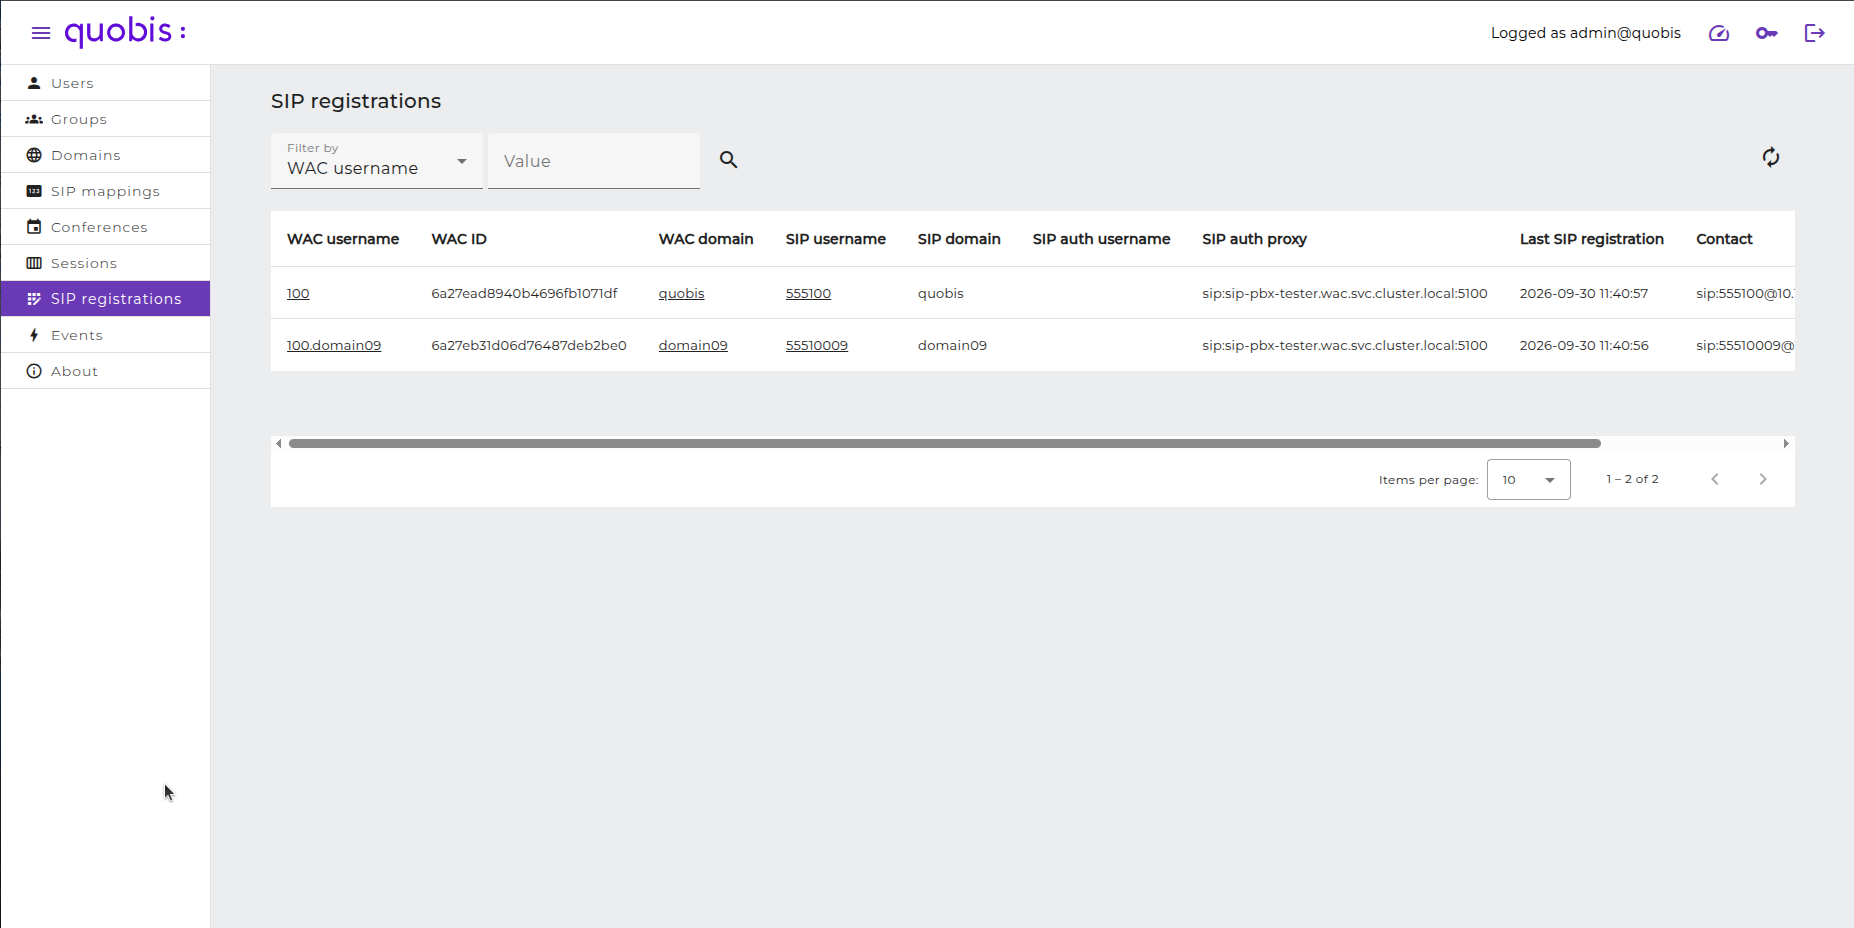Click WAC username column header

click(343, 239)
